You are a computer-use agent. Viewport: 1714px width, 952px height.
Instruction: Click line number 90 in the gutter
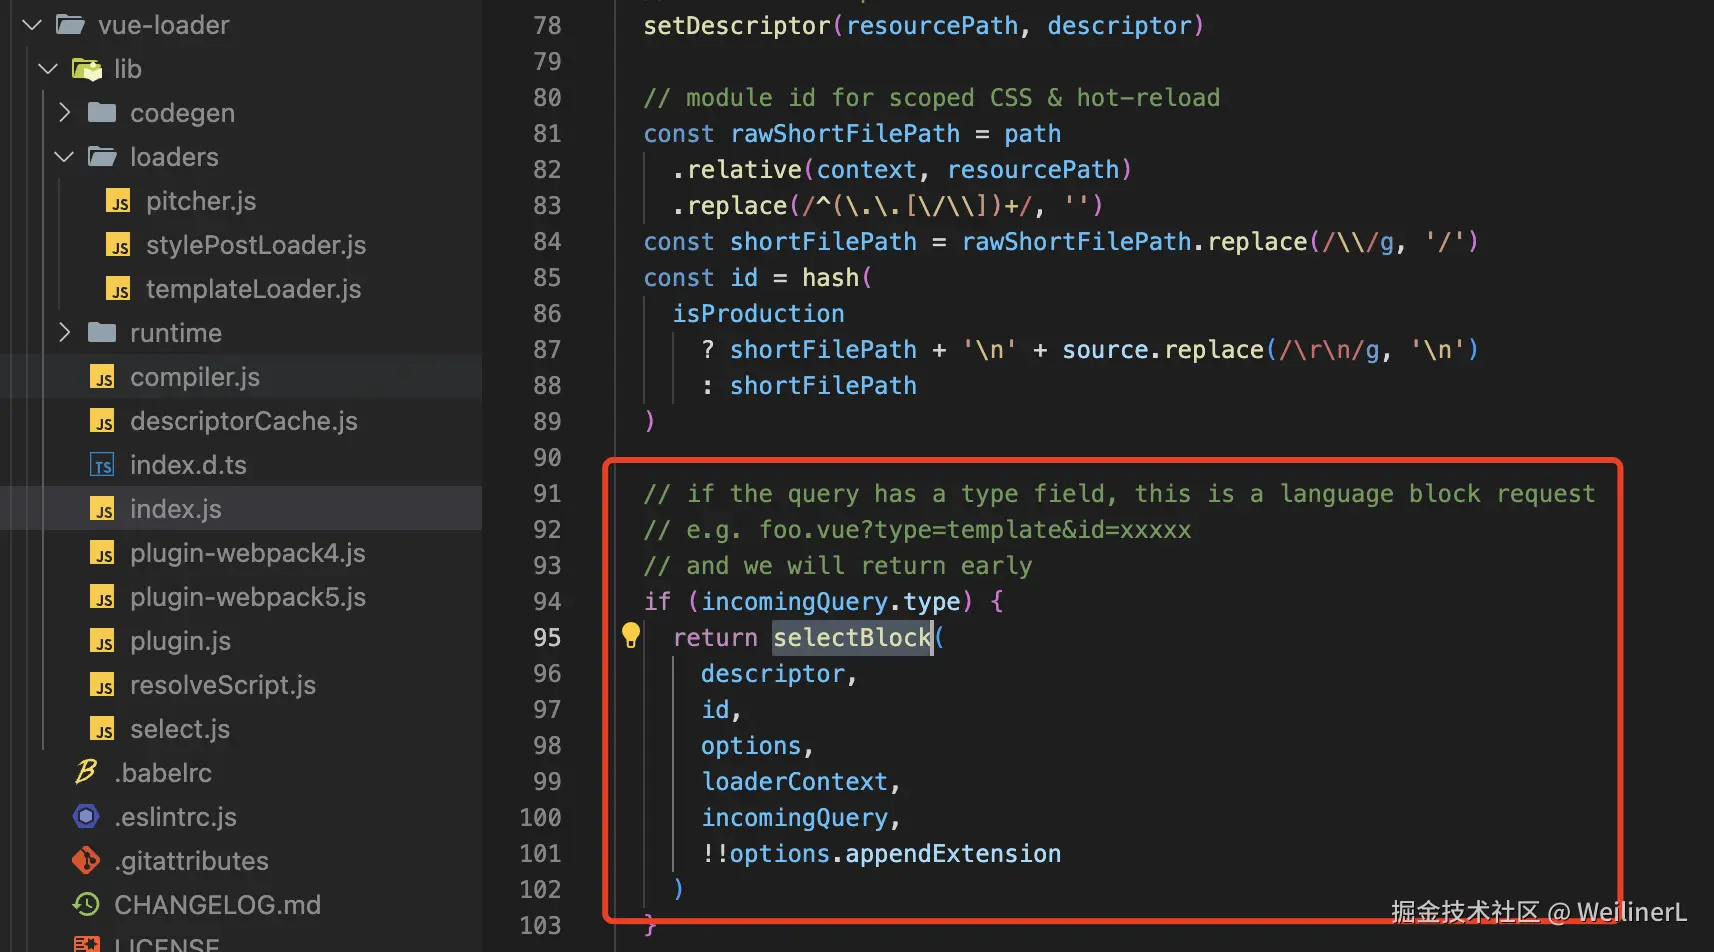click(x=547, y=457)
